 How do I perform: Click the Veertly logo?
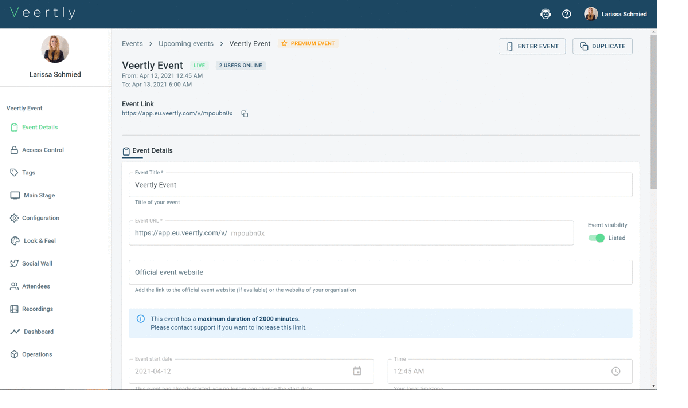click(x=43, y=13)
